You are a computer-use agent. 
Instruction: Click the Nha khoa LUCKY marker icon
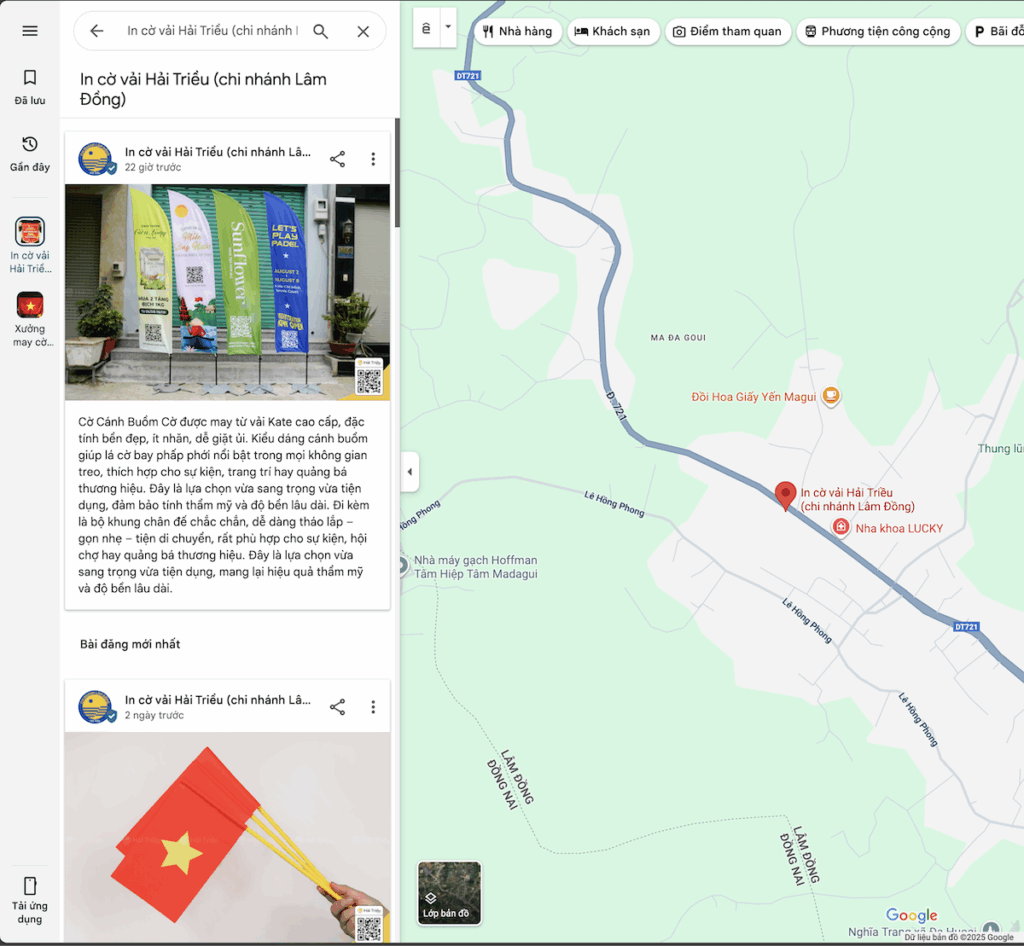840,526
